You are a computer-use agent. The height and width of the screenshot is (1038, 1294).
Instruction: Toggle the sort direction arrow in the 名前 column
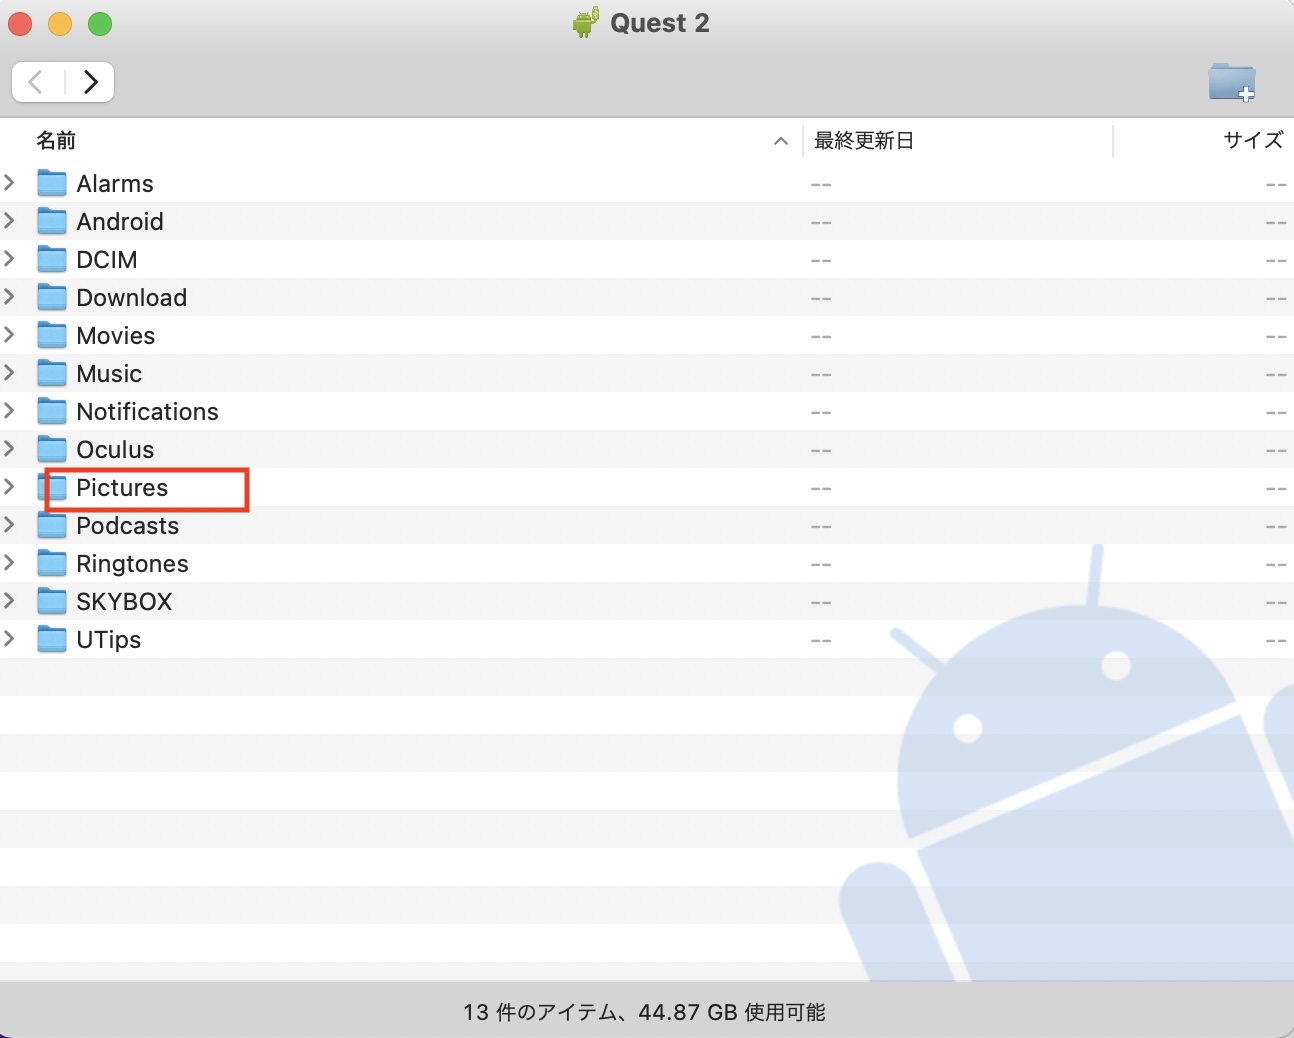pos(781,141)
